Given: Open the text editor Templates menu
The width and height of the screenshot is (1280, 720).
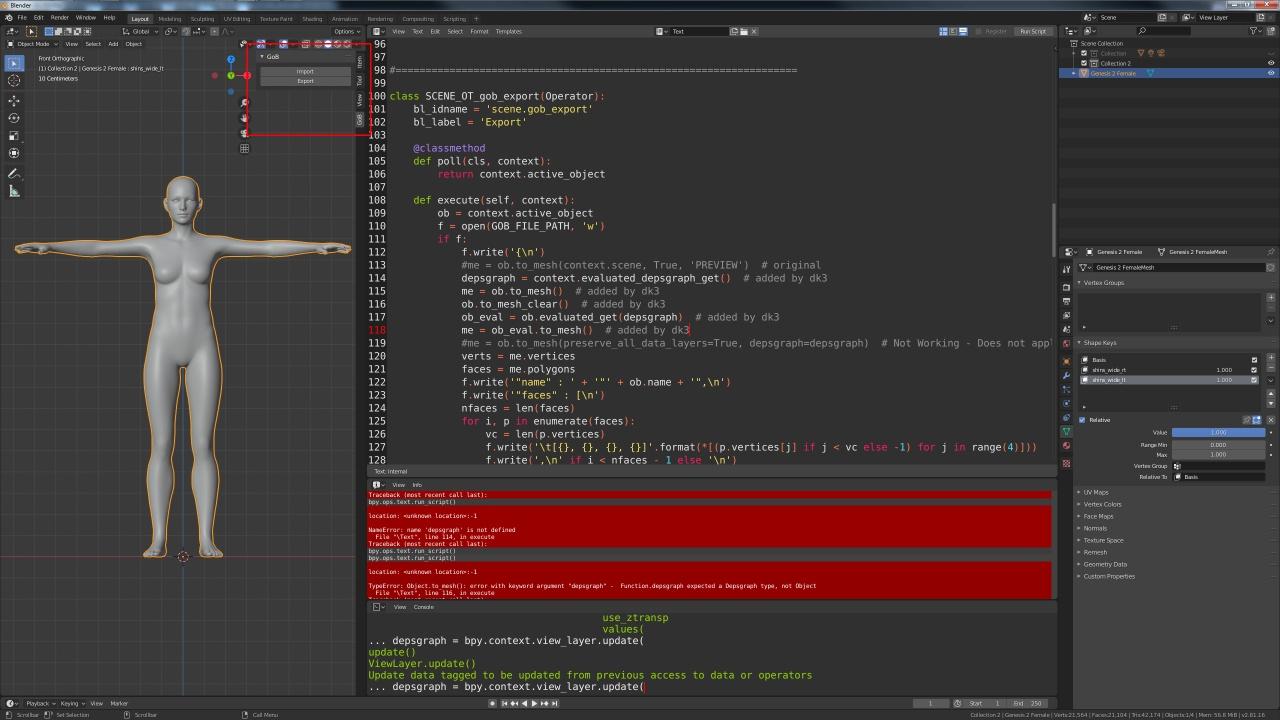Looking at the screenshot, I should (508, 31).
